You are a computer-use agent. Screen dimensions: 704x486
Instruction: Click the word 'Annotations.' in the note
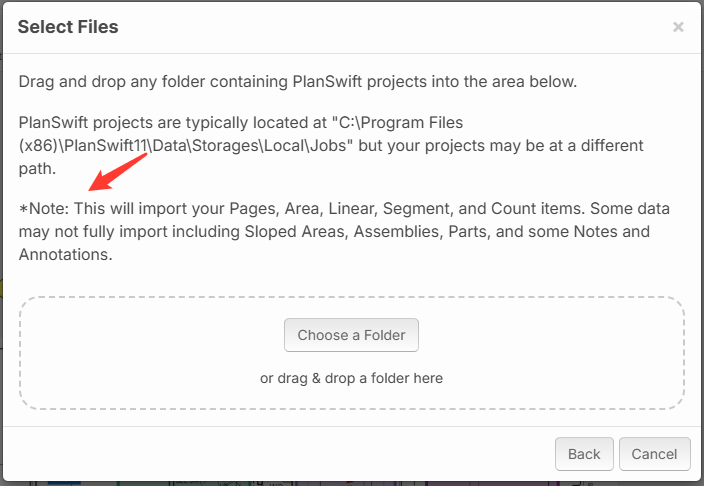coord(66,255)
